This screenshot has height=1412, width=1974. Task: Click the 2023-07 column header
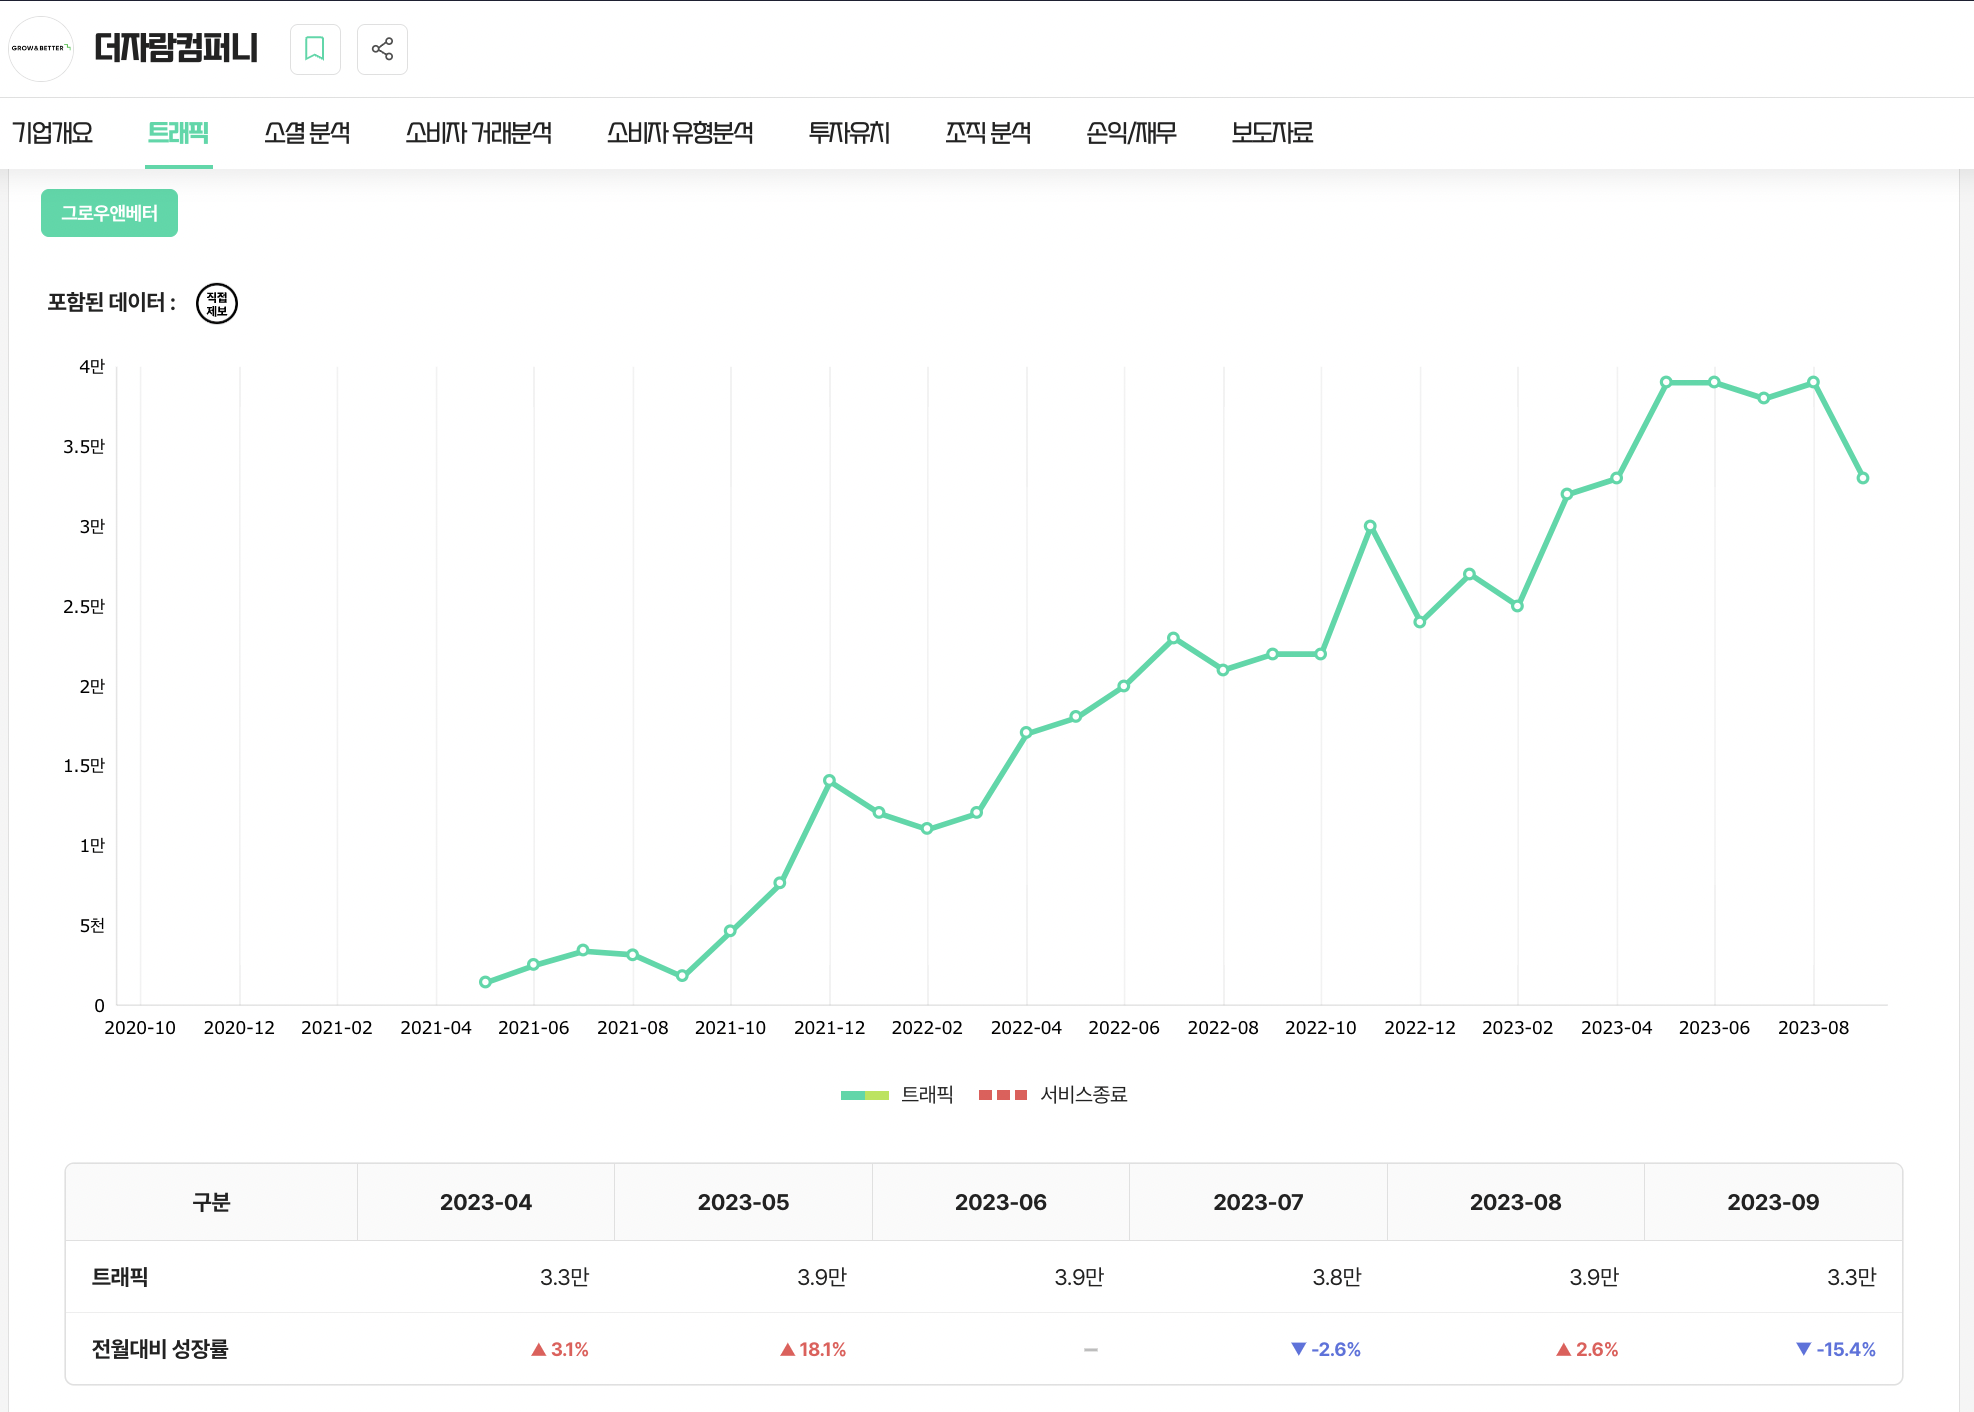[x=1258, y=1202]
